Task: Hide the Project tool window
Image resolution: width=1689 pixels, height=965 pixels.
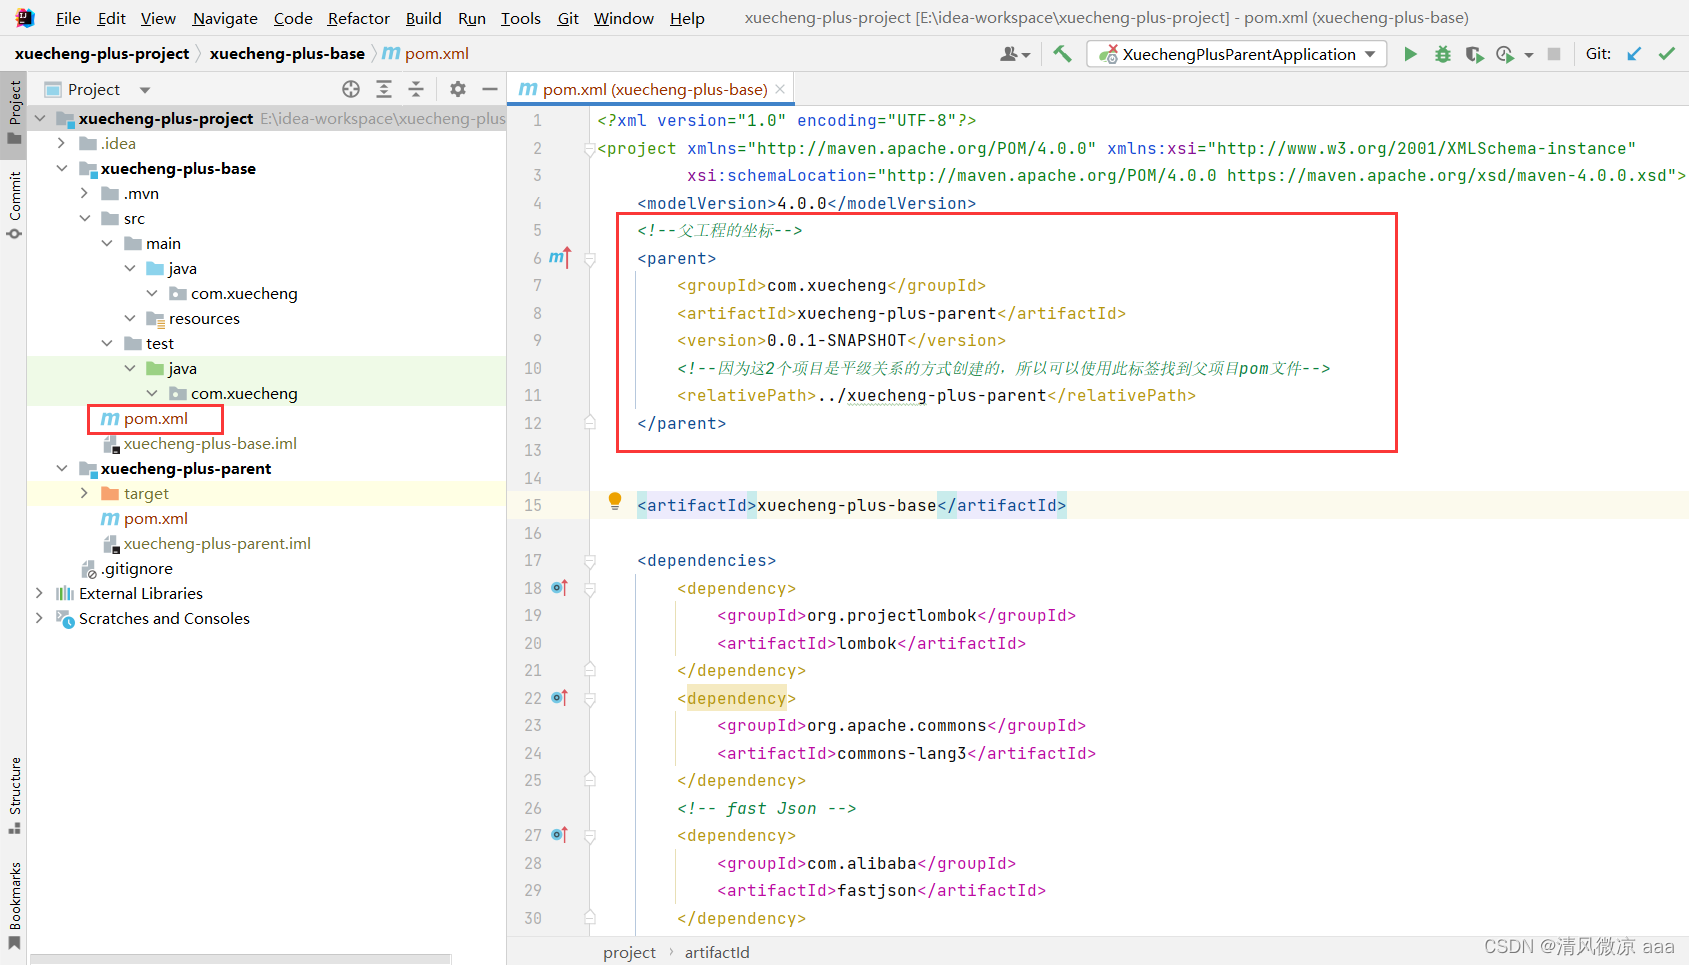Action: pyautogui.click(x=489, y=89)
